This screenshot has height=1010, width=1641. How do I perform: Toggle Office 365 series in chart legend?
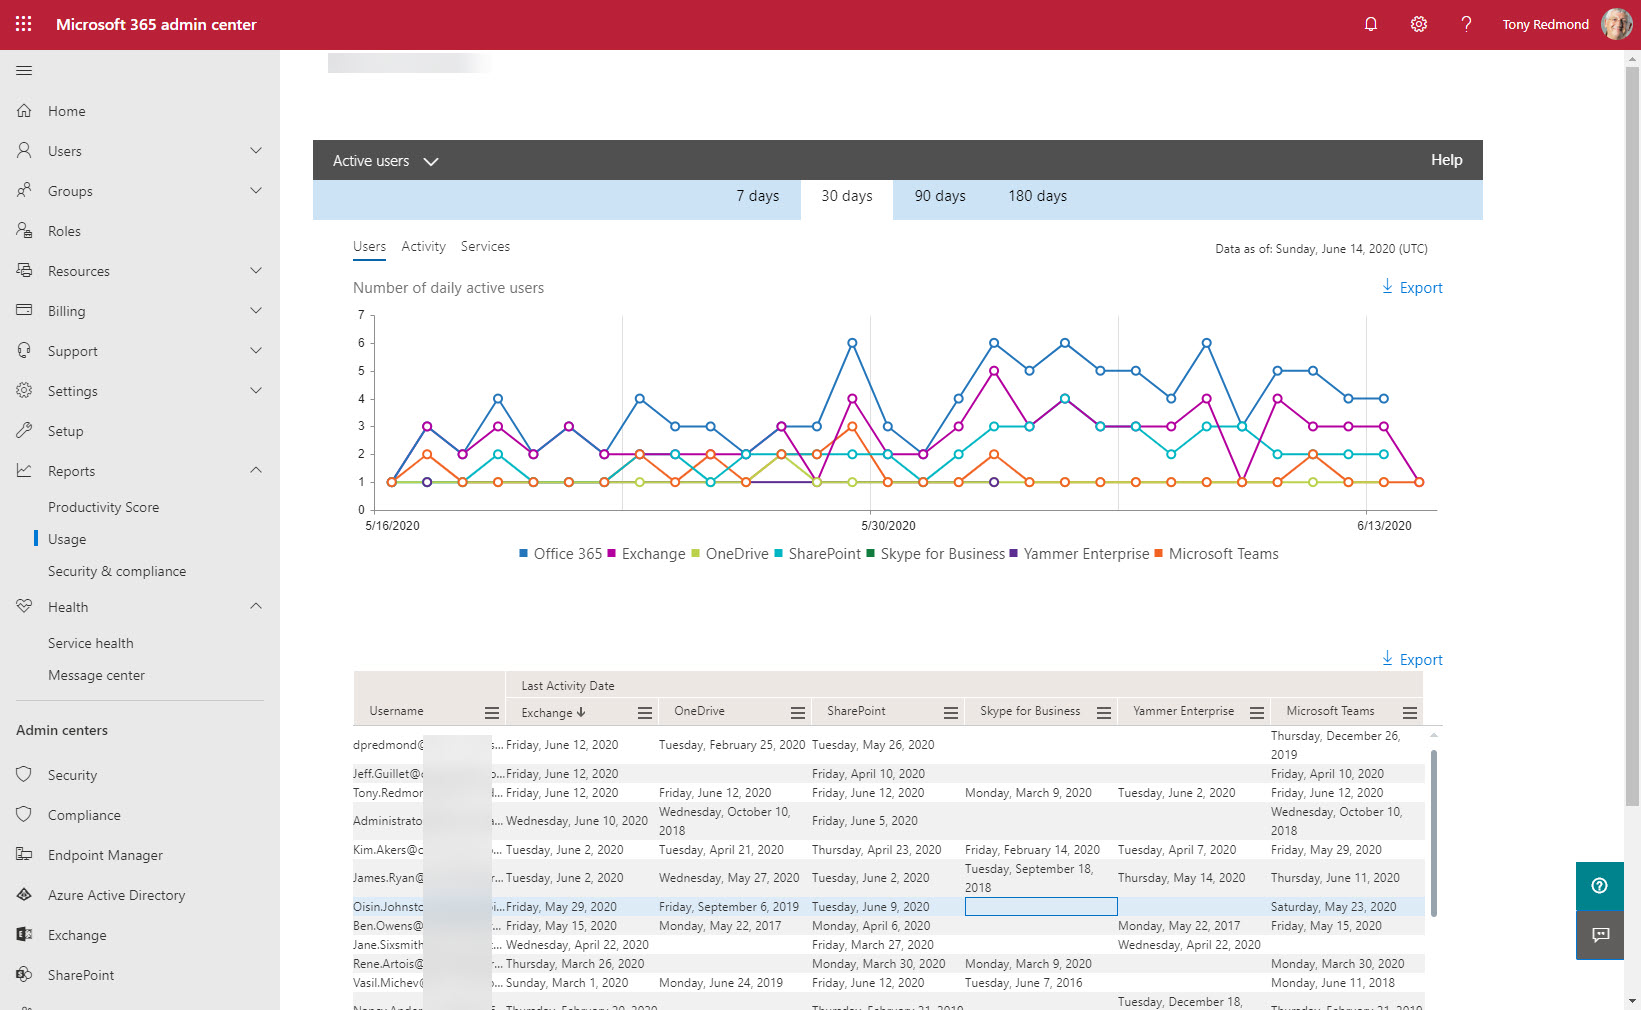(561, 554)
